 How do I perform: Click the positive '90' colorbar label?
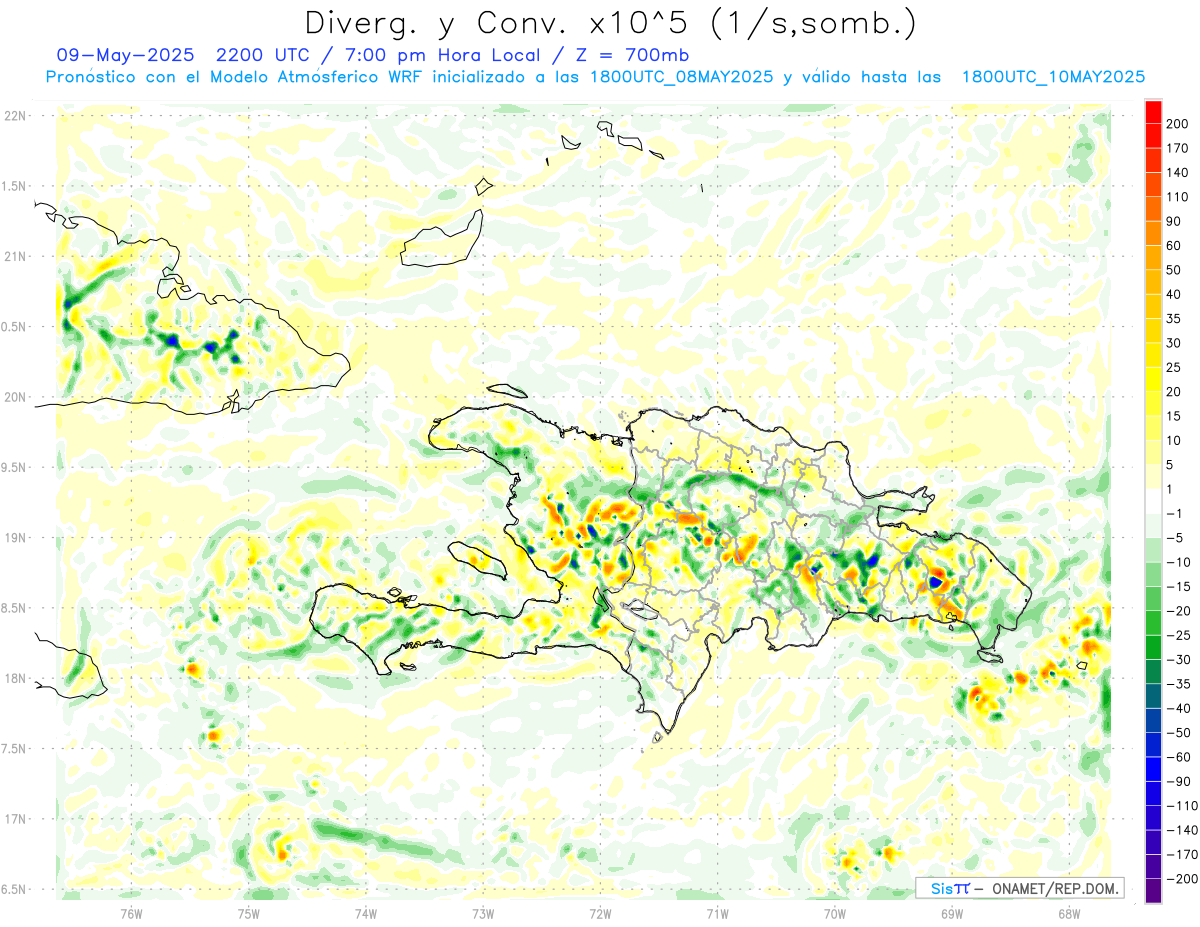[1174, 221]
